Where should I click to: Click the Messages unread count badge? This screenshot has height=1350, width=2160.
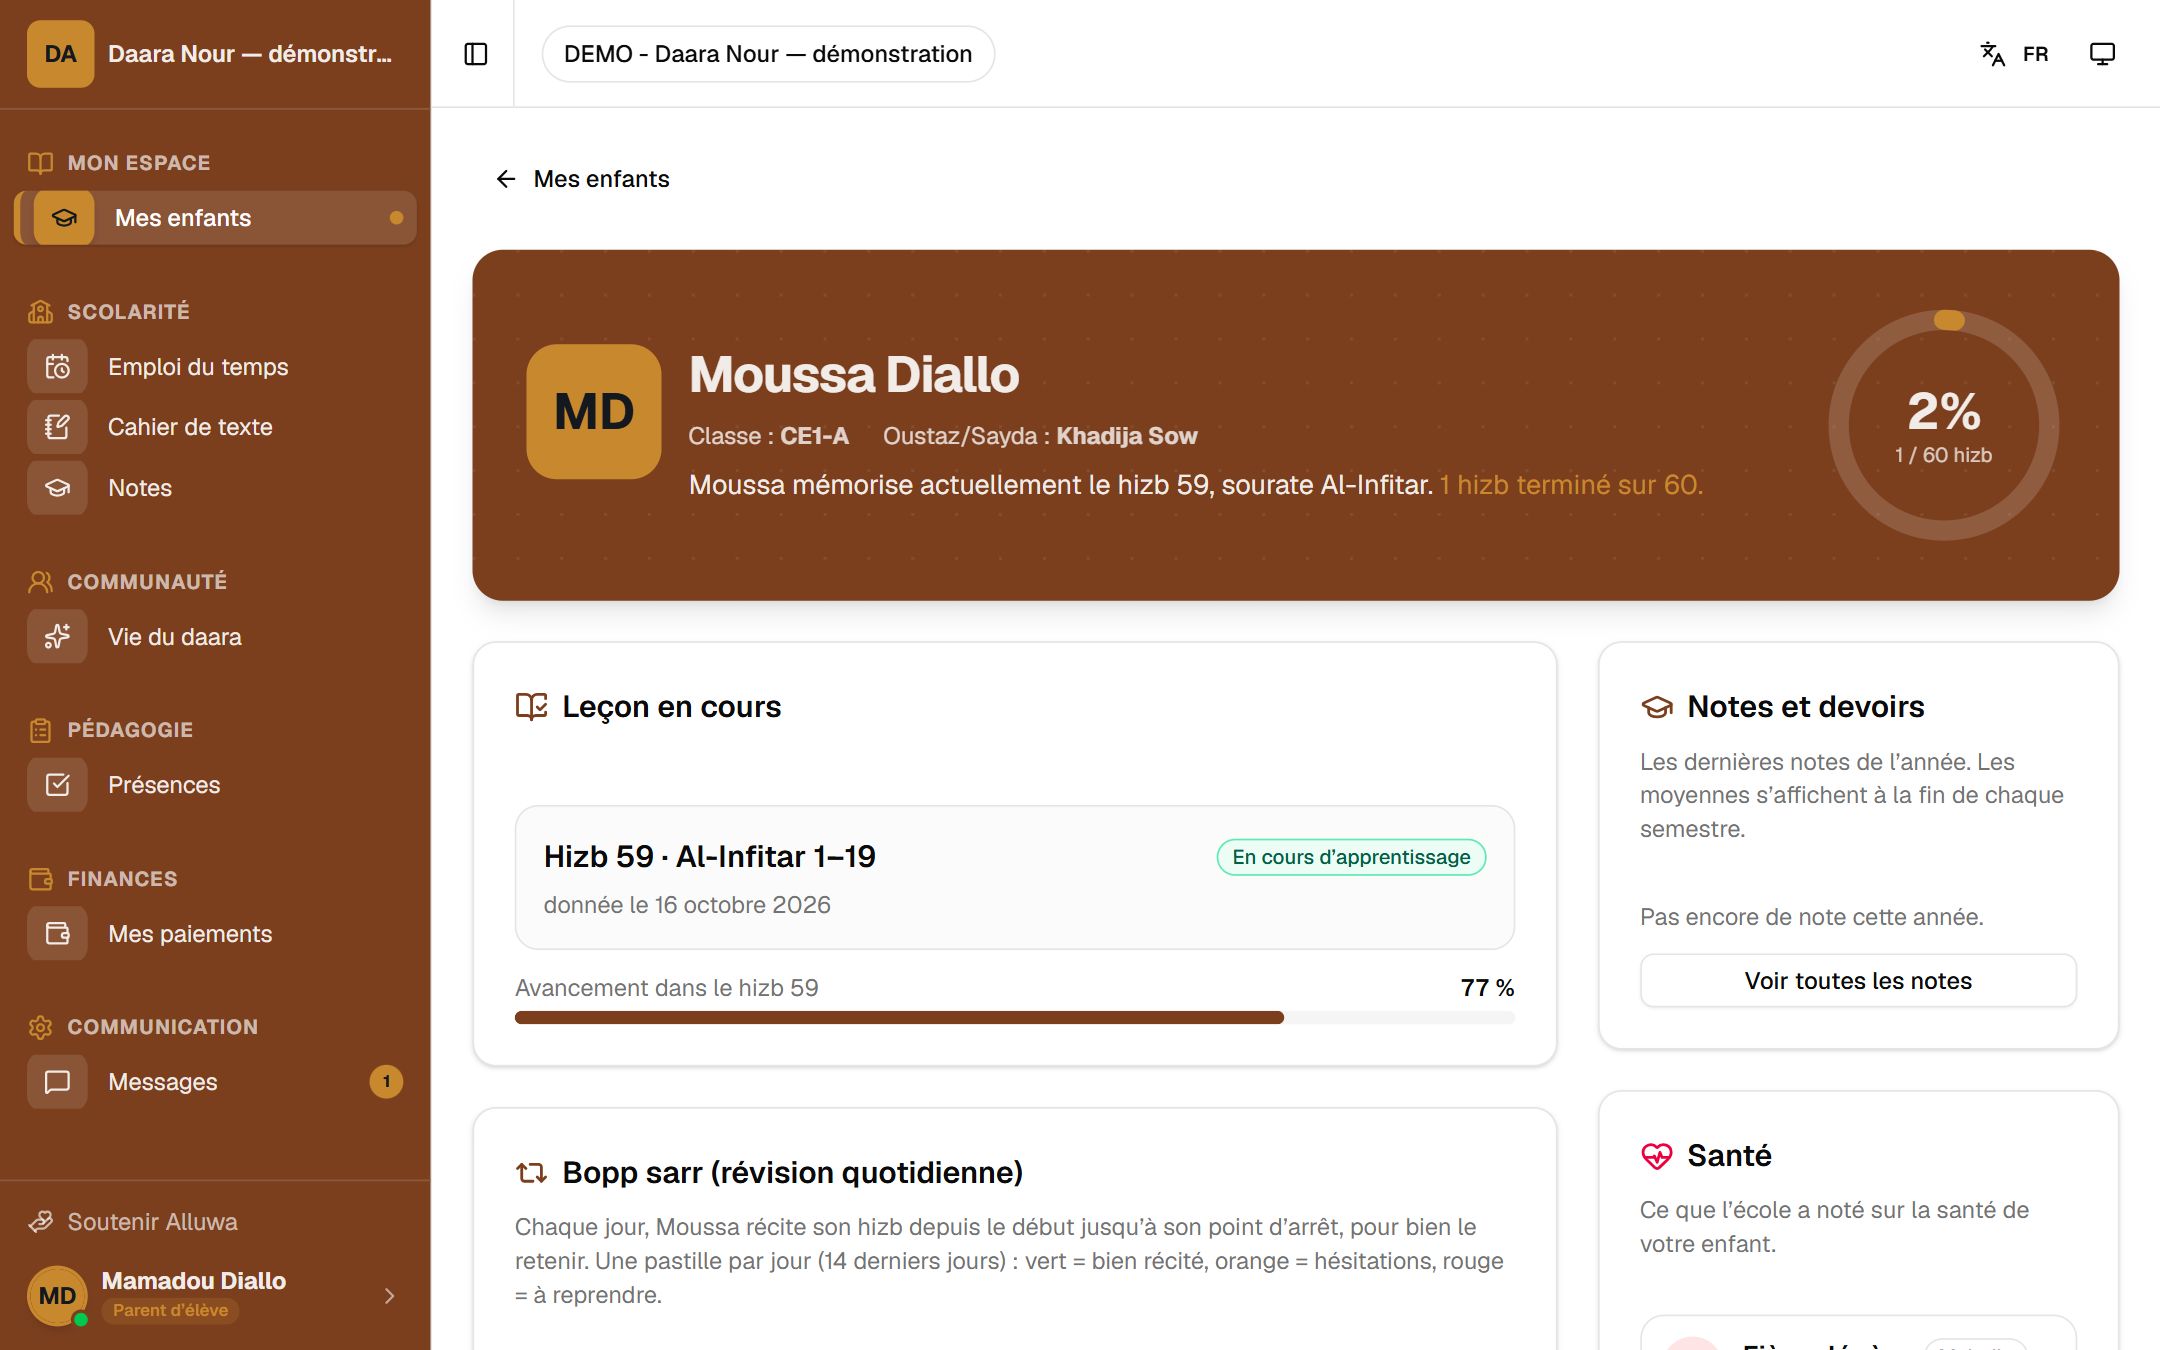pyautogui.click(x=386, y=1082)
